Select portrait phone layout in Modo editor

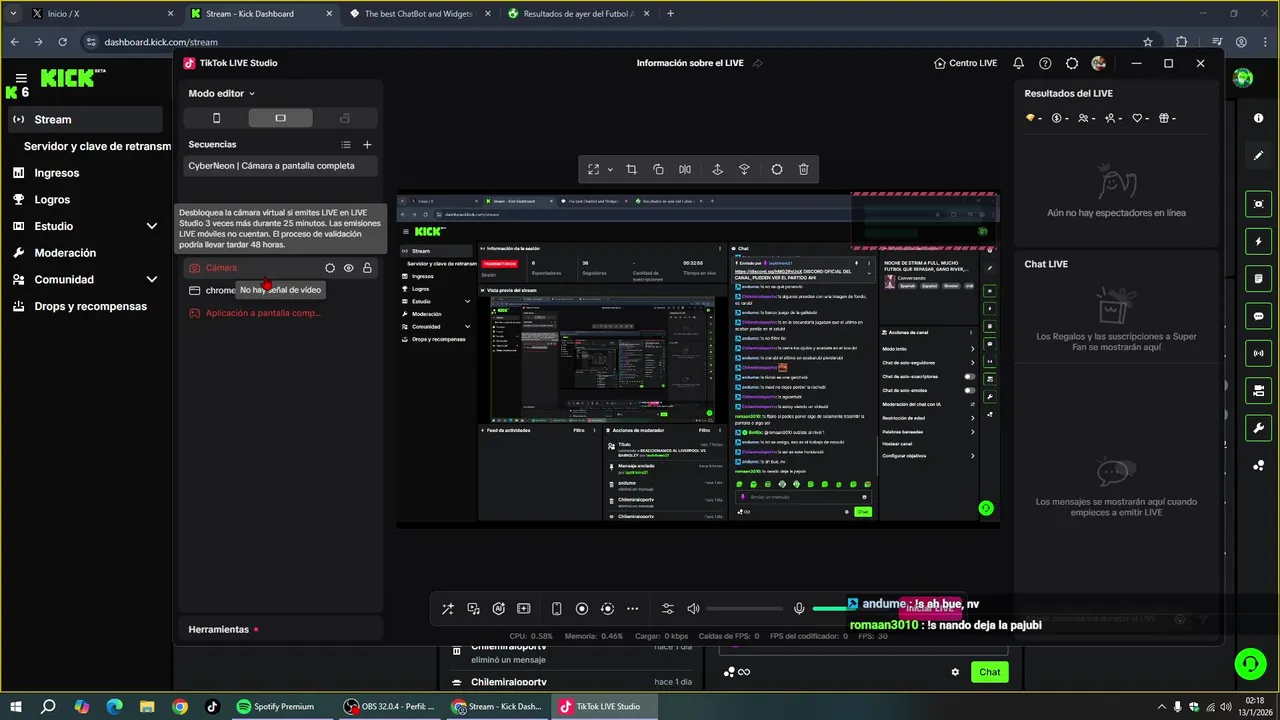point(216,118)
